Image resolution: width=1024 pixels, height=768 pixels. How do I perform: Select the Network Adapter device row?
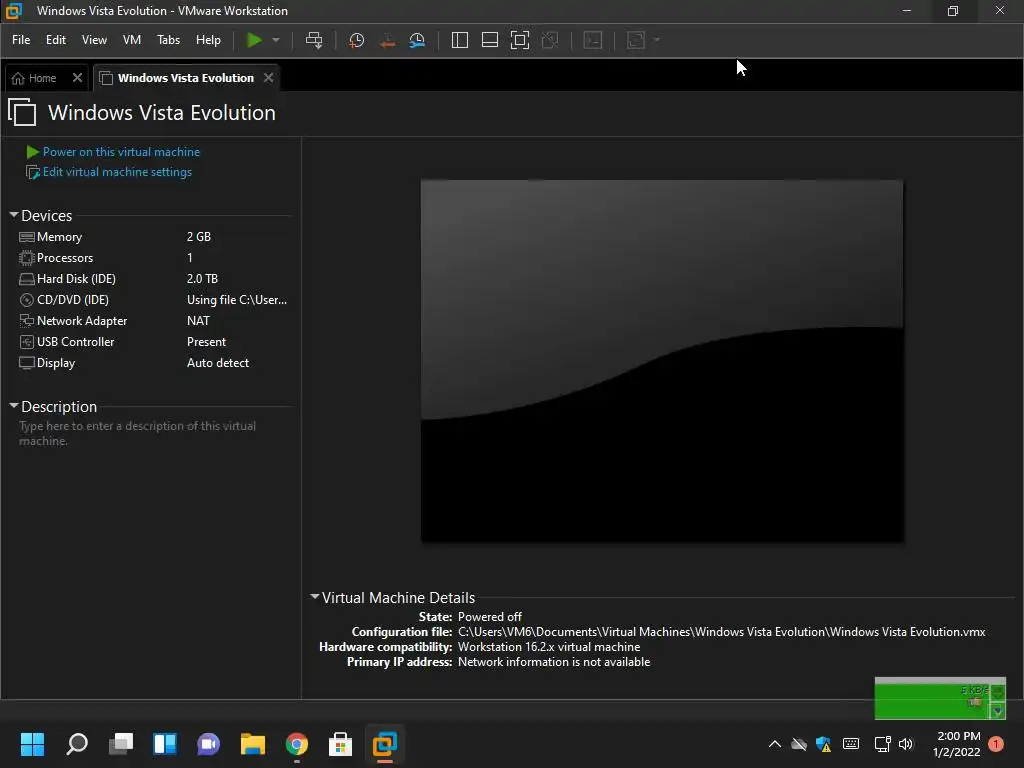pyautogui.click(x=153, y=321)
